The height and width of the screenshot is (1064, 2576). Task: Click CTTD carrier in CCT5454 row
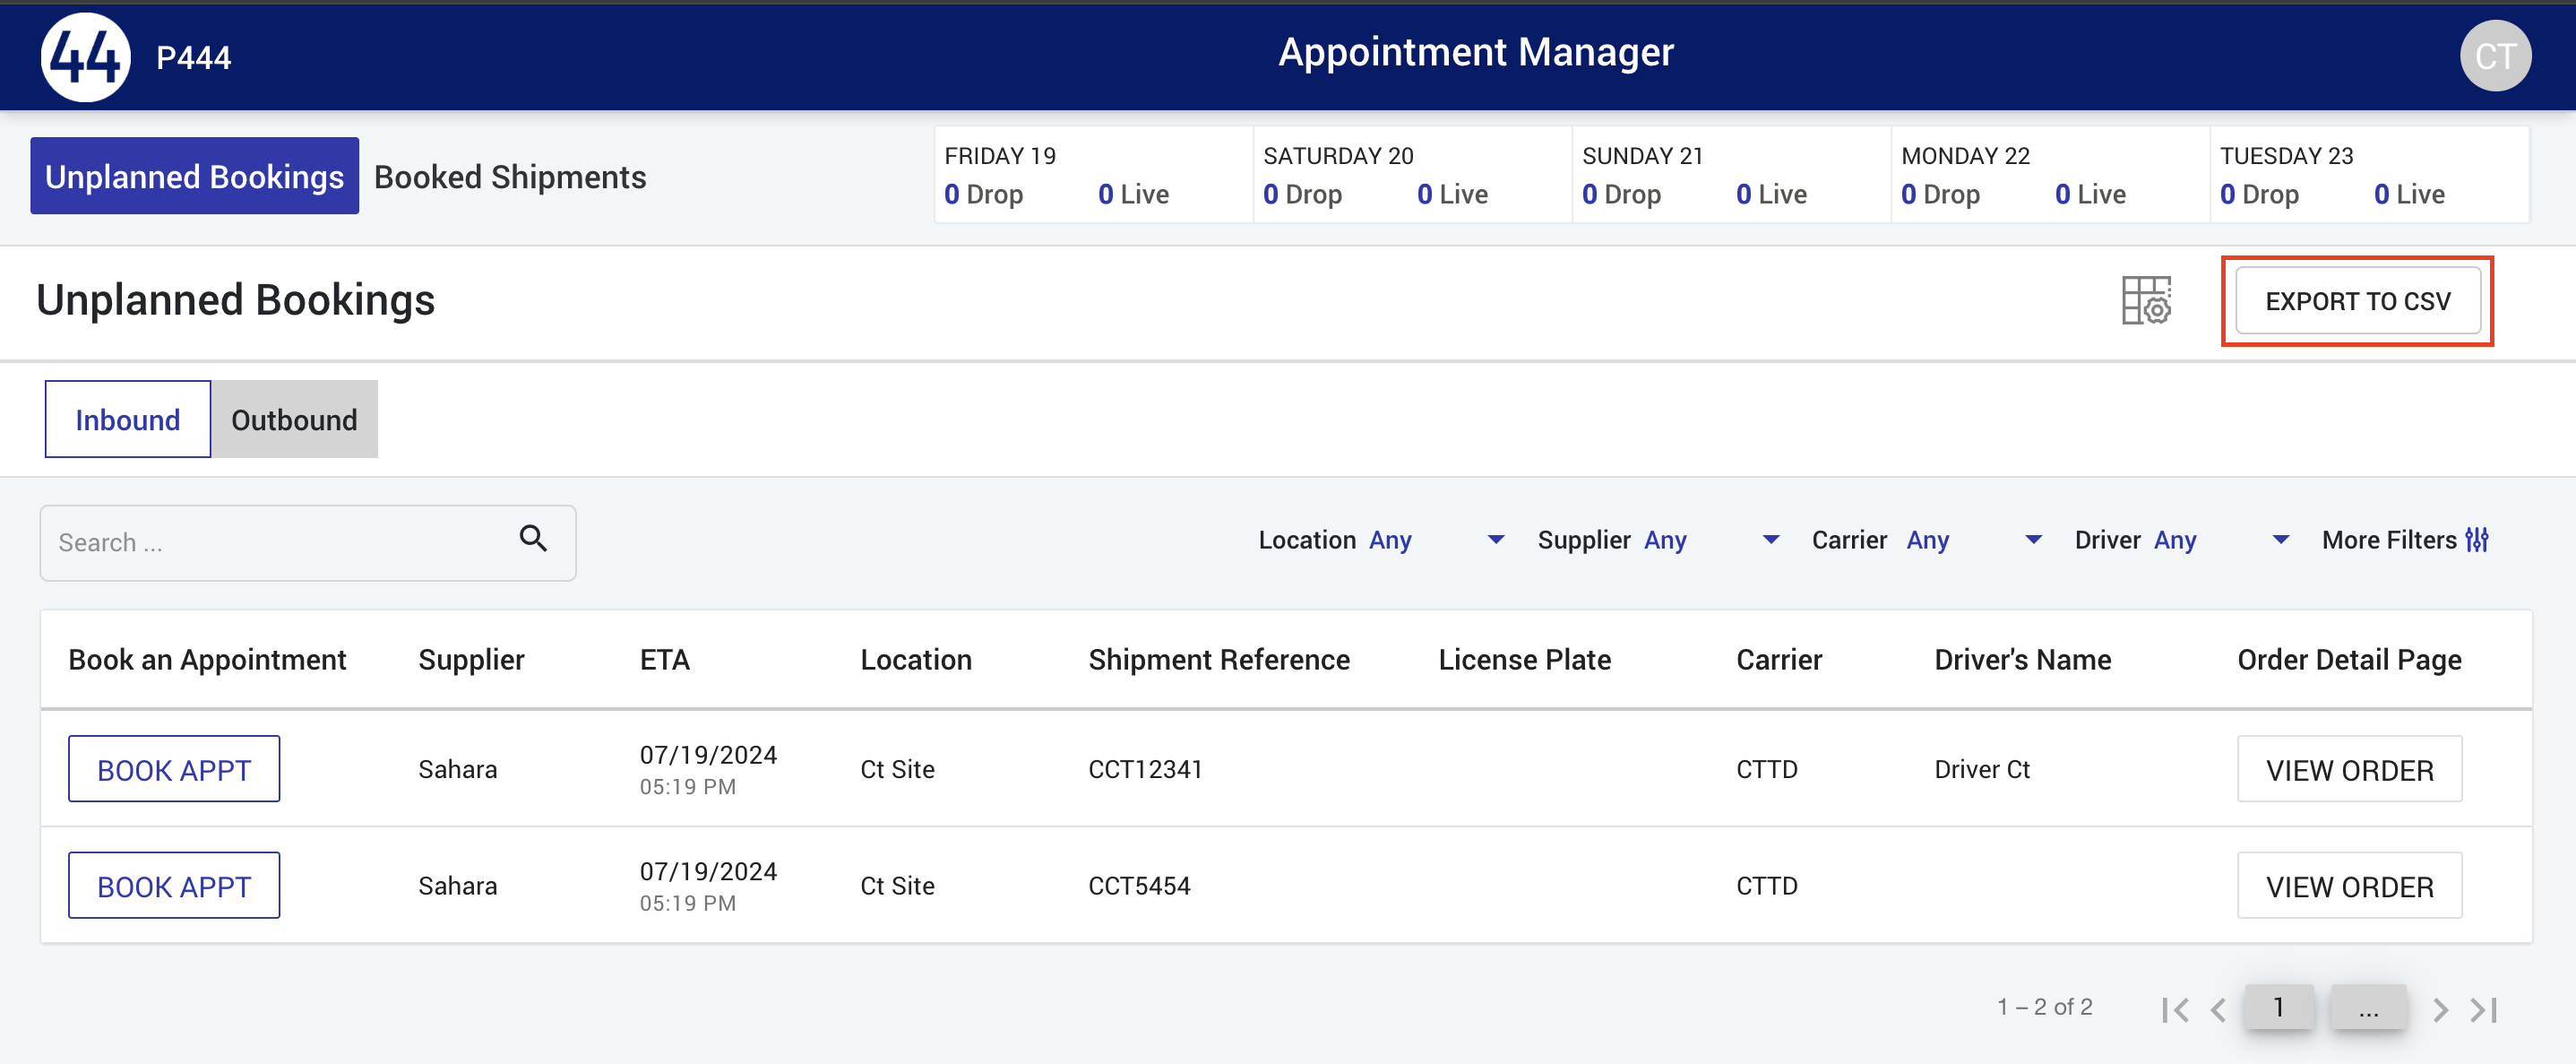[x=1766, y=886]
